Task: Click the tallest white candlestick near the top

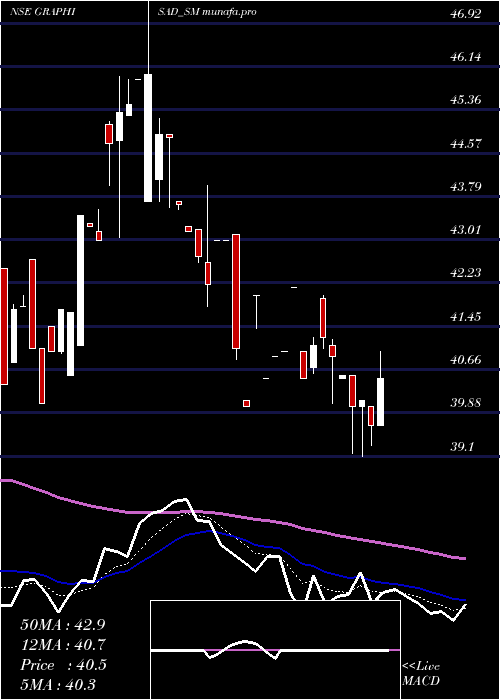Action: point(148,138)
